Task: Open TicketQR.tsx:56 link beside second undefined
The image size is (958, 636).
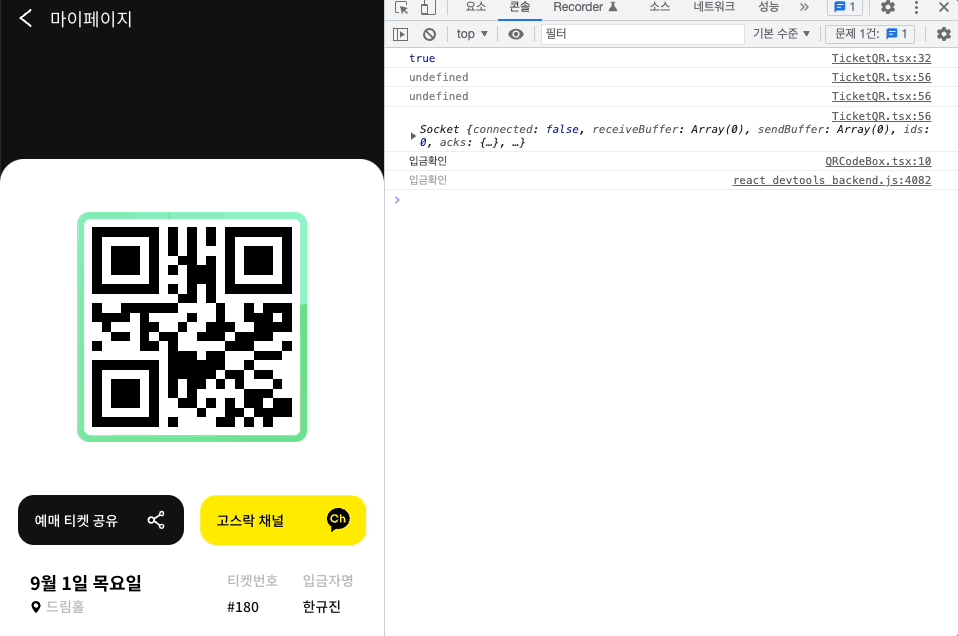Action: coord(881,96)
